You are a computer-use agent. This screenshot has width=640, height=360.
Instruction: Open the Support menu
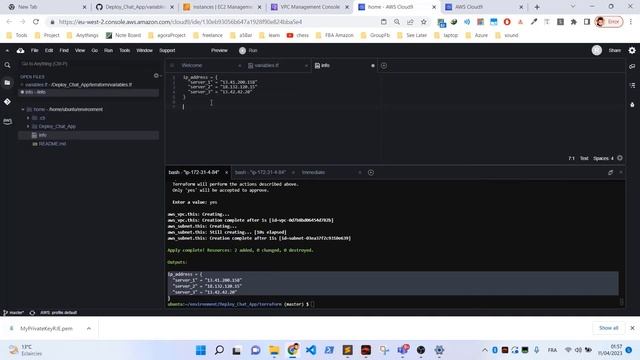pos(167,51)
